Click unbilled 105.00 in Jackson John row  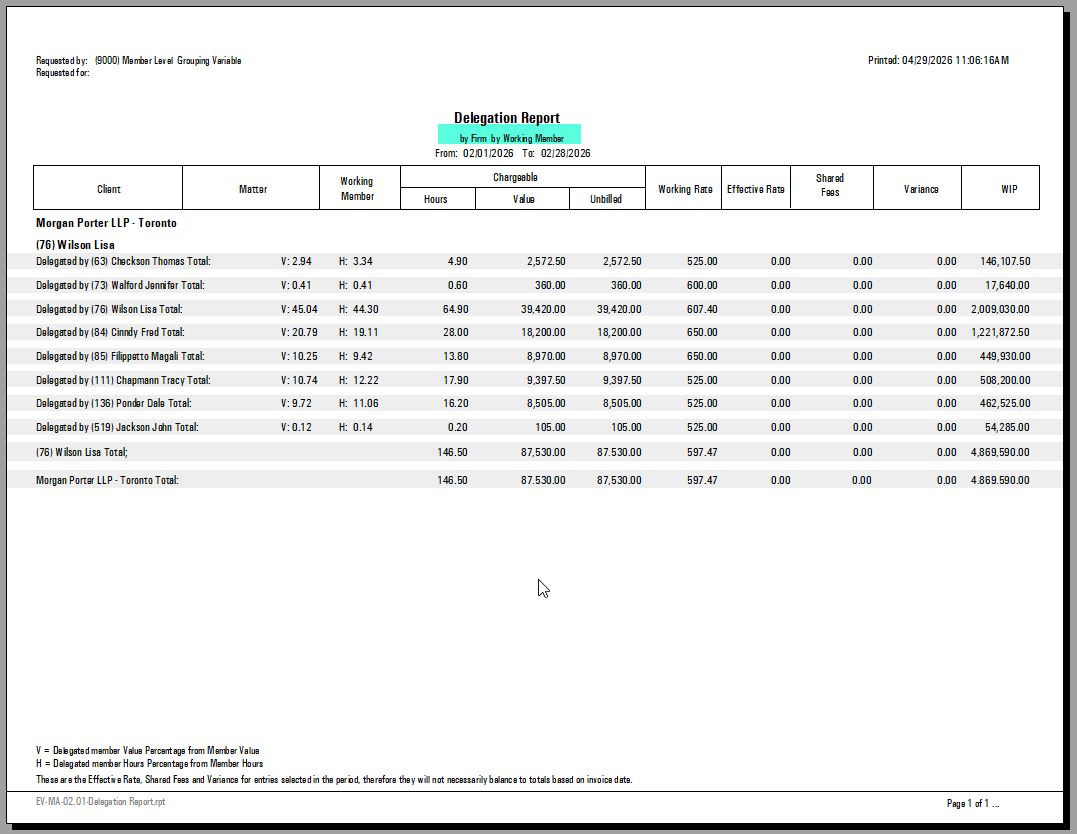click(626, 427)
